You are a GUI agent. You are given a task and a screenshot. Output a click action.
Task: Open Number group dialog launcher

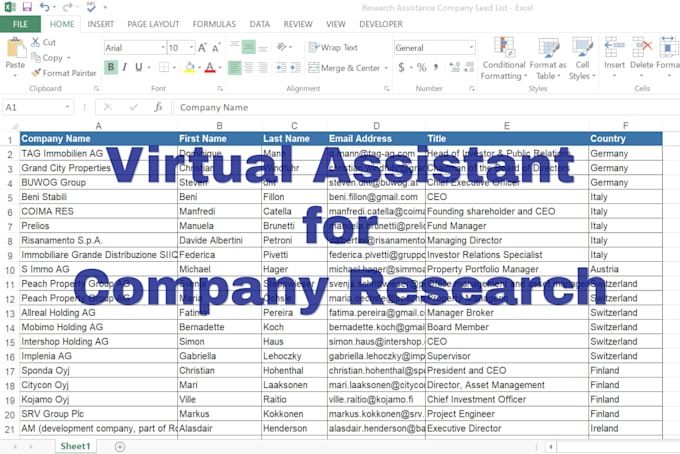(472, 88)
